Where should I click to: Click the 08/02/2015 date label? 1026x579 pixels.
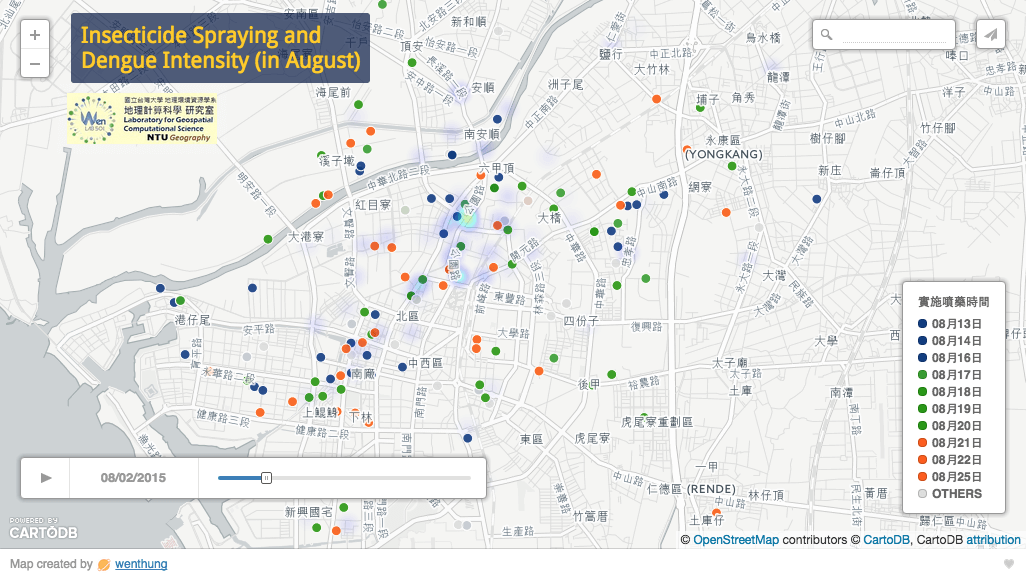133,478
